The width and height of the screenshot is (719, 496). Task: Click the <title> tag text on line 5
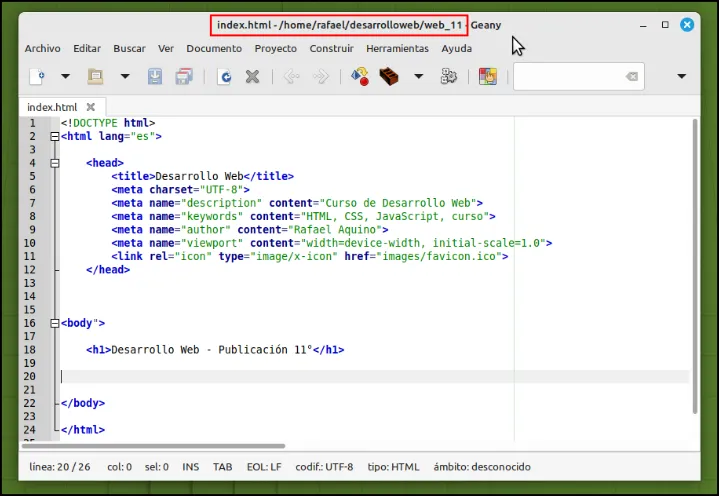pos(133,176)
